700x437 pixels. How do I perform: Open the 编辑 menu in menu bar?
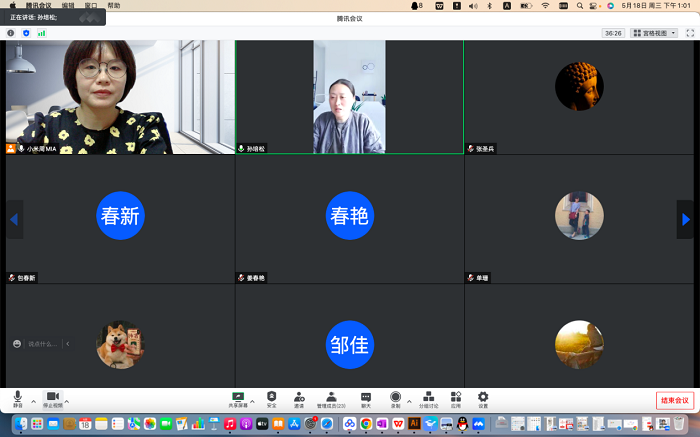68,5
